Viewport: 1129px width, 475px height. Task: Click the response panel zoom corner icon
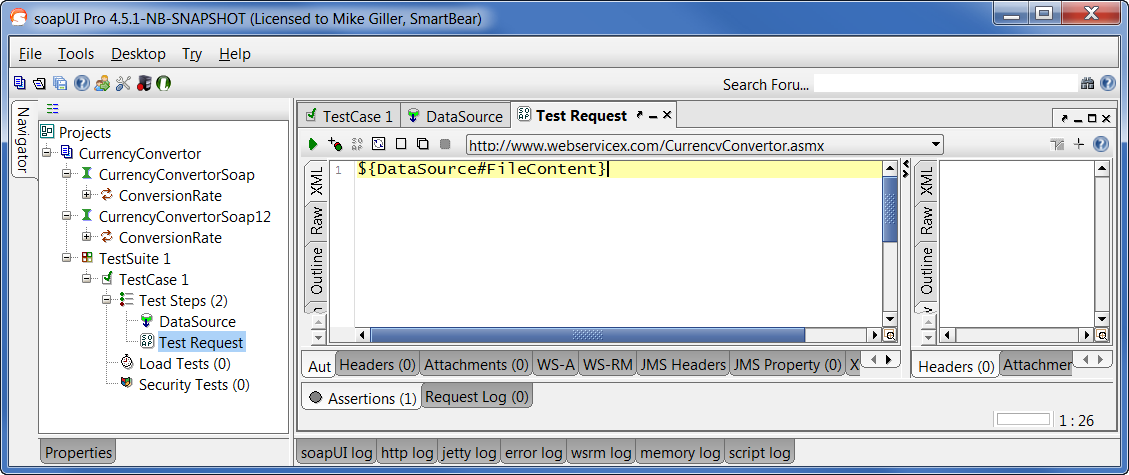pyautogui.click(x=1102, y=335)
